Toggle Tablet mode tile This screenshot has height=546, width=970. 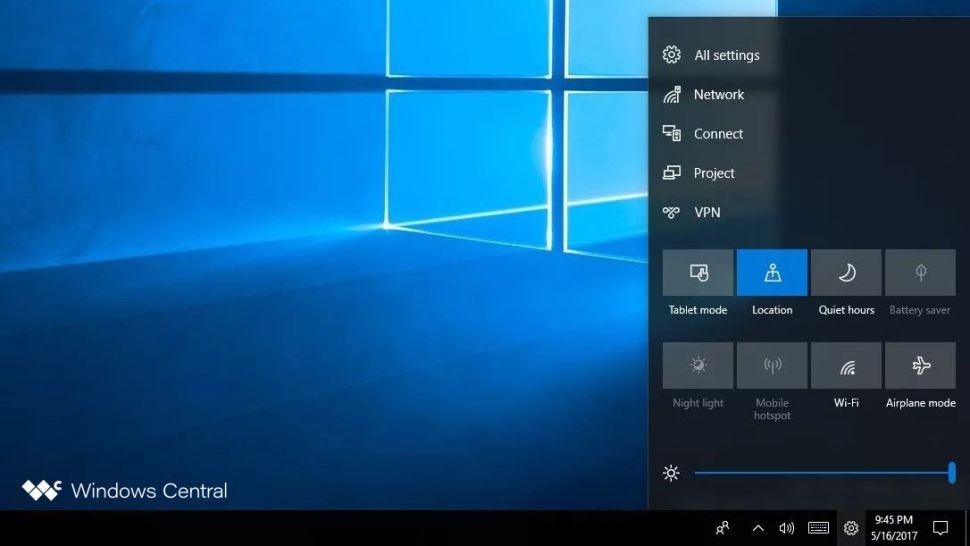pyautogui.click(x=698, y=273)
